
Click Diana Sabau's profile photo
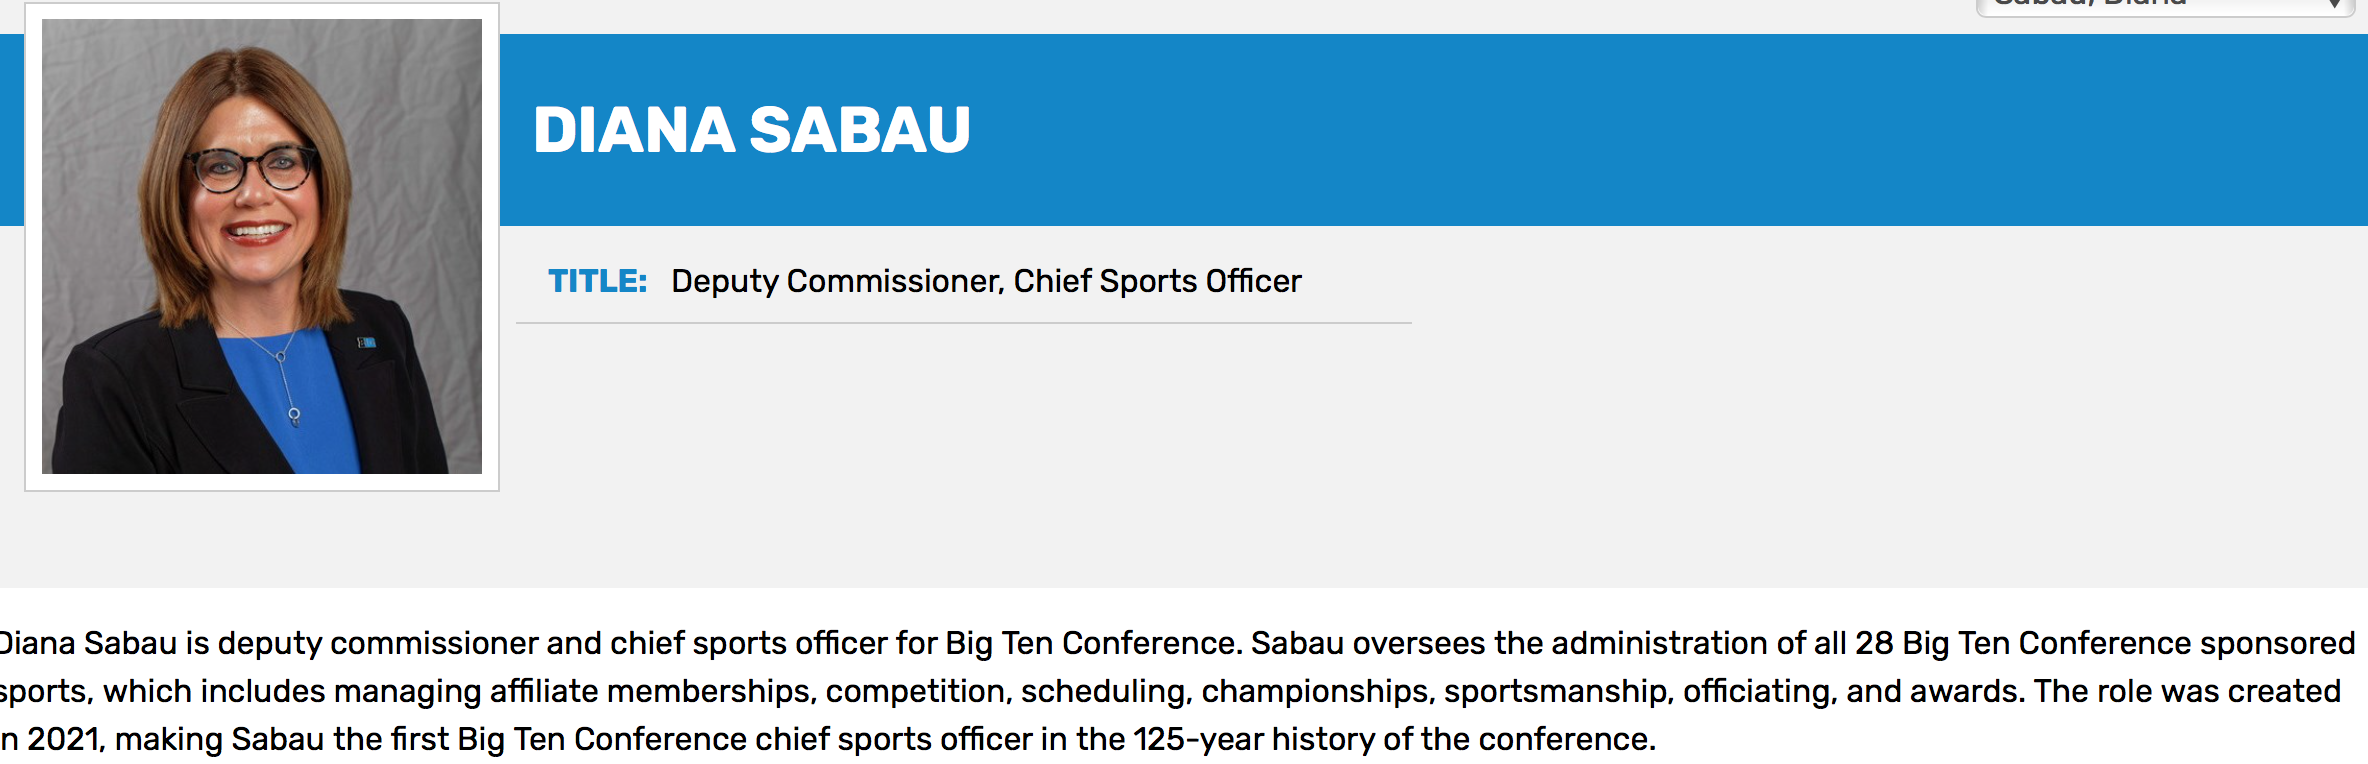click(x=262, y=246)
